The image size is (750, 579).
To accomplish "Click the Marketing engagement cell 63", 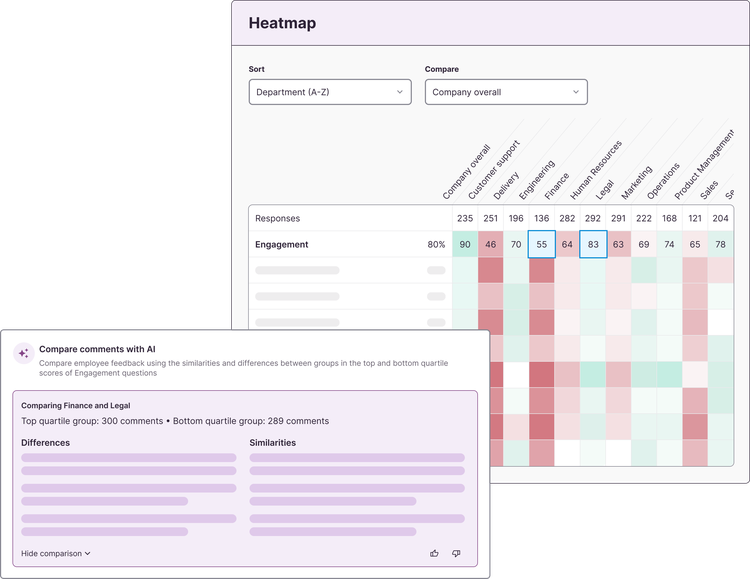I will click(x=618, y=244).
